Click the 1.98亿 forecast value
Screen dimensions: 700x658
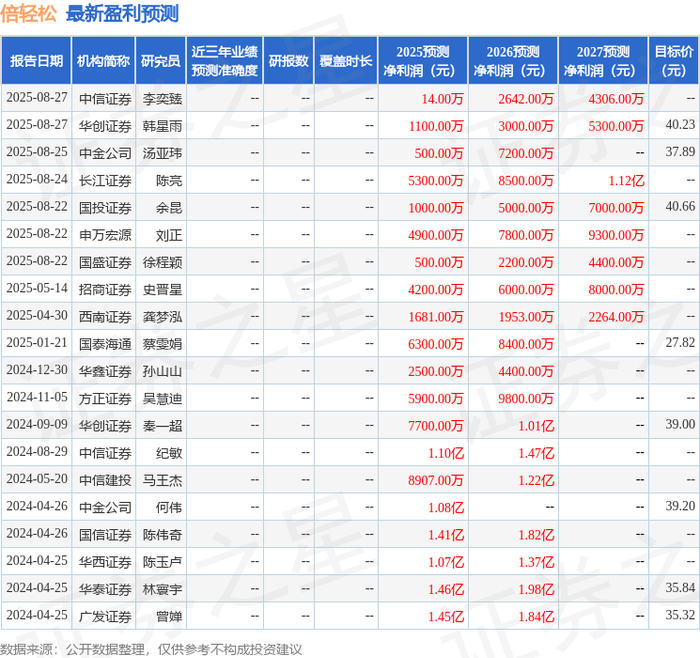pos(536,589)
